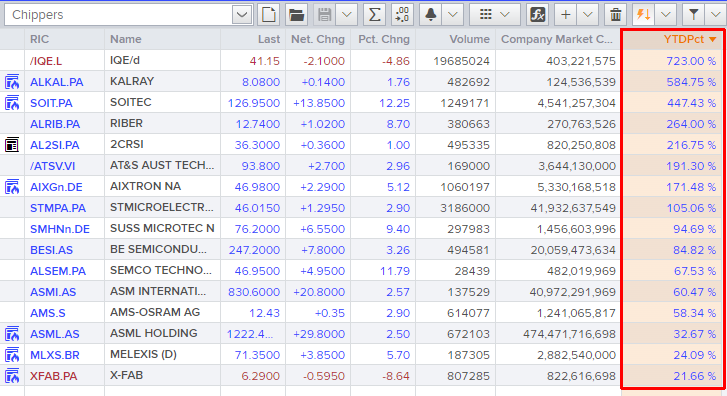Viewport: 727px width, 396px height.
Task: Open the AMS.S RIC link
Action: (x=48, y=313)
